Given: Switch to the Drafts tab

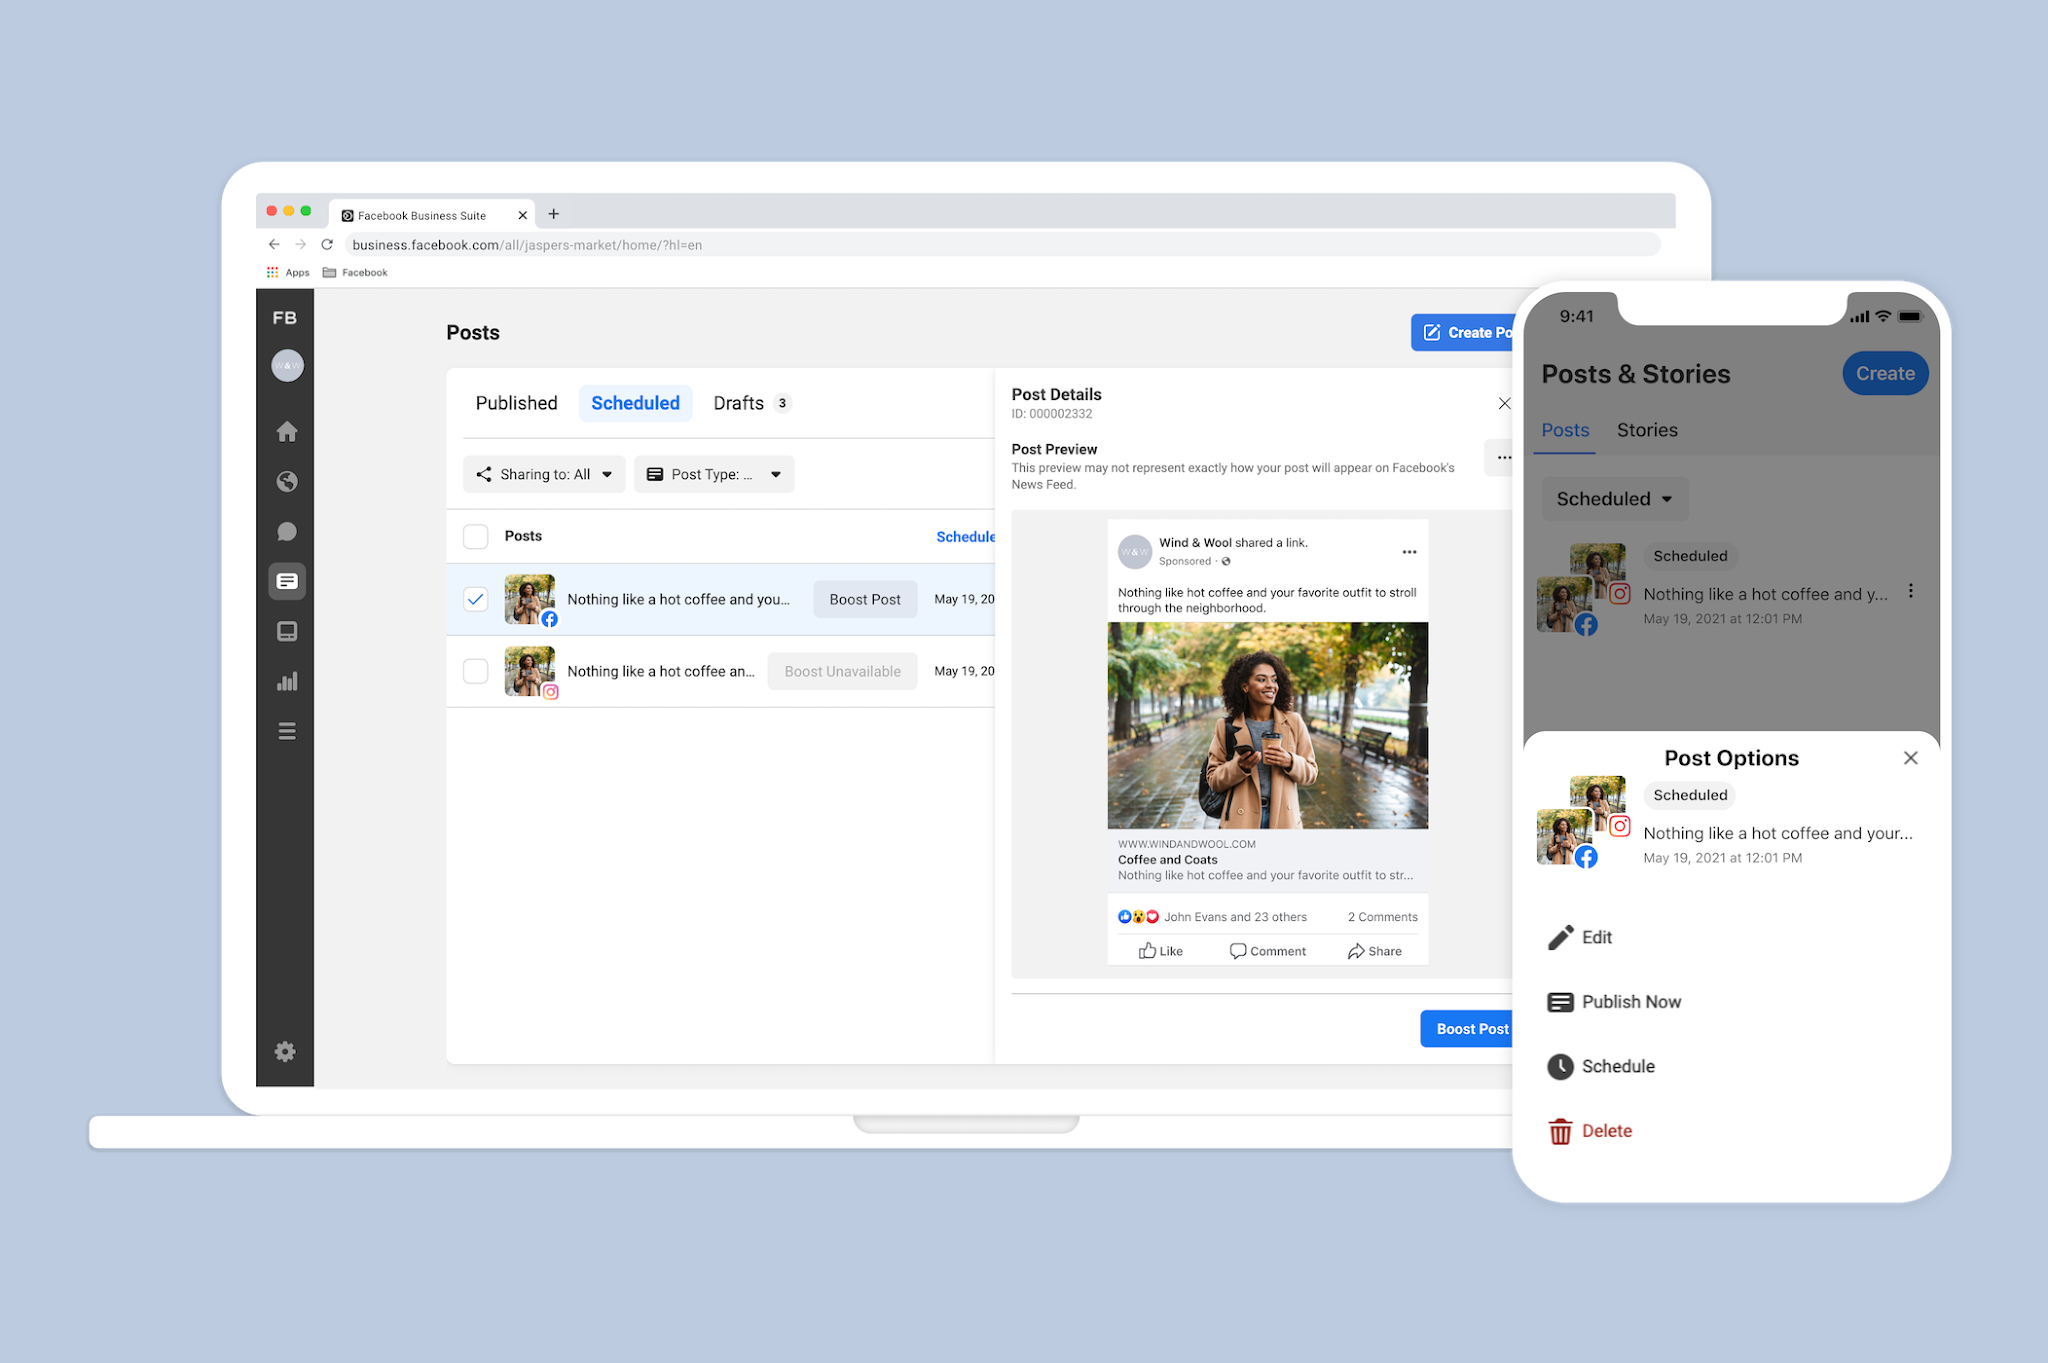Looking at the screenshot, I should [x=740, y=402].
